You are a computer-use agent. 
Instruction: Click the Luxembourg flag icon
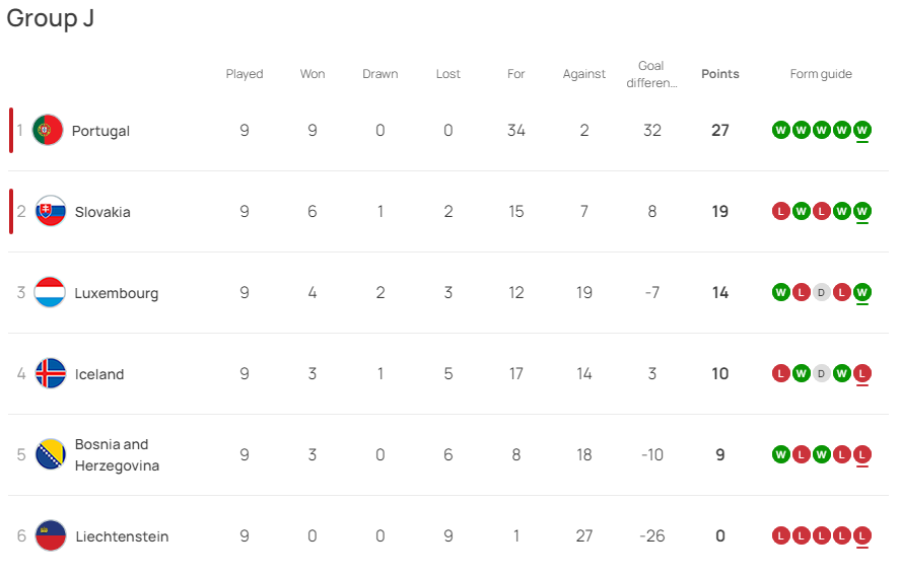point(50,293)
